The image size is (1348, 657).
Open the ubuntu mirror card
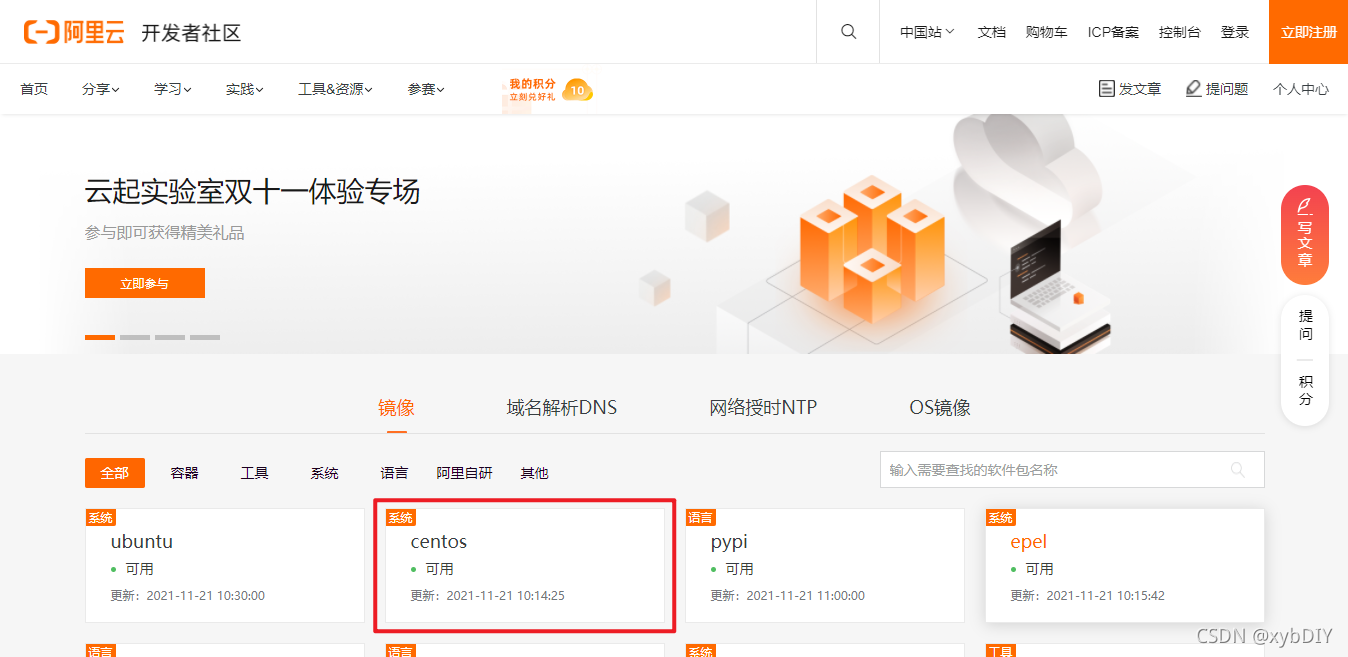click(225, 565)
